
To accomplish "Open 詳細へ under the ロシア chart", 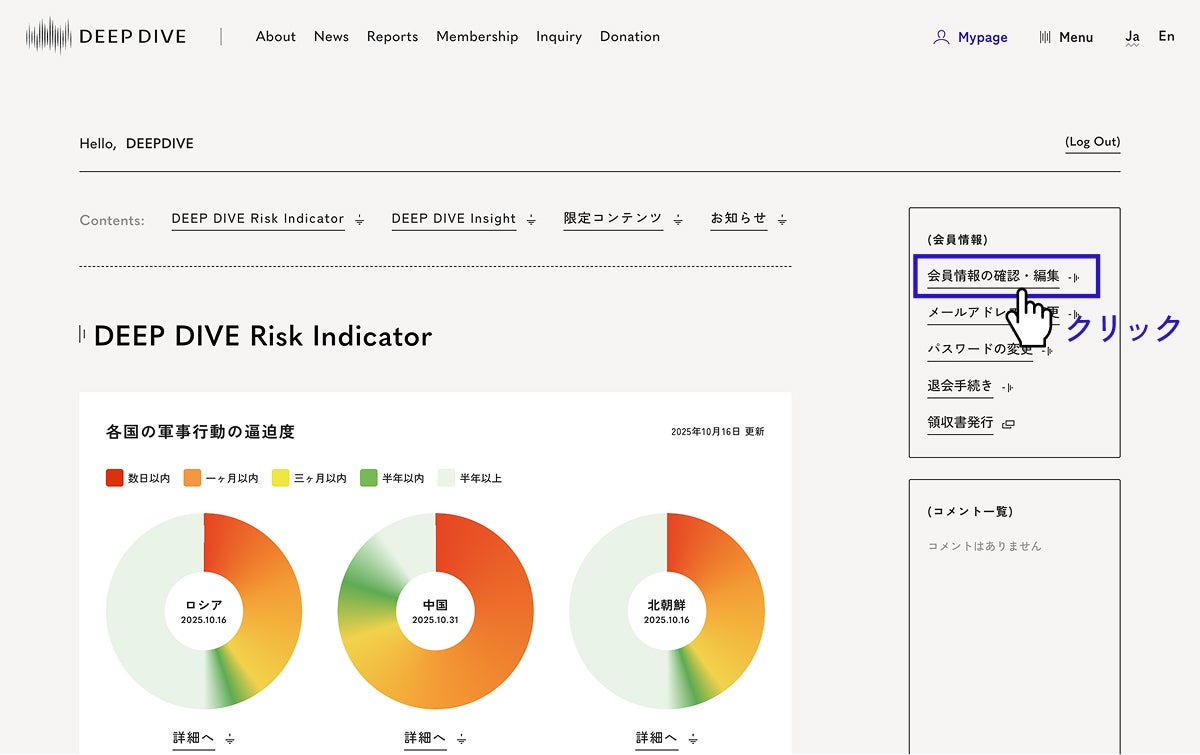I will (193, 738).
